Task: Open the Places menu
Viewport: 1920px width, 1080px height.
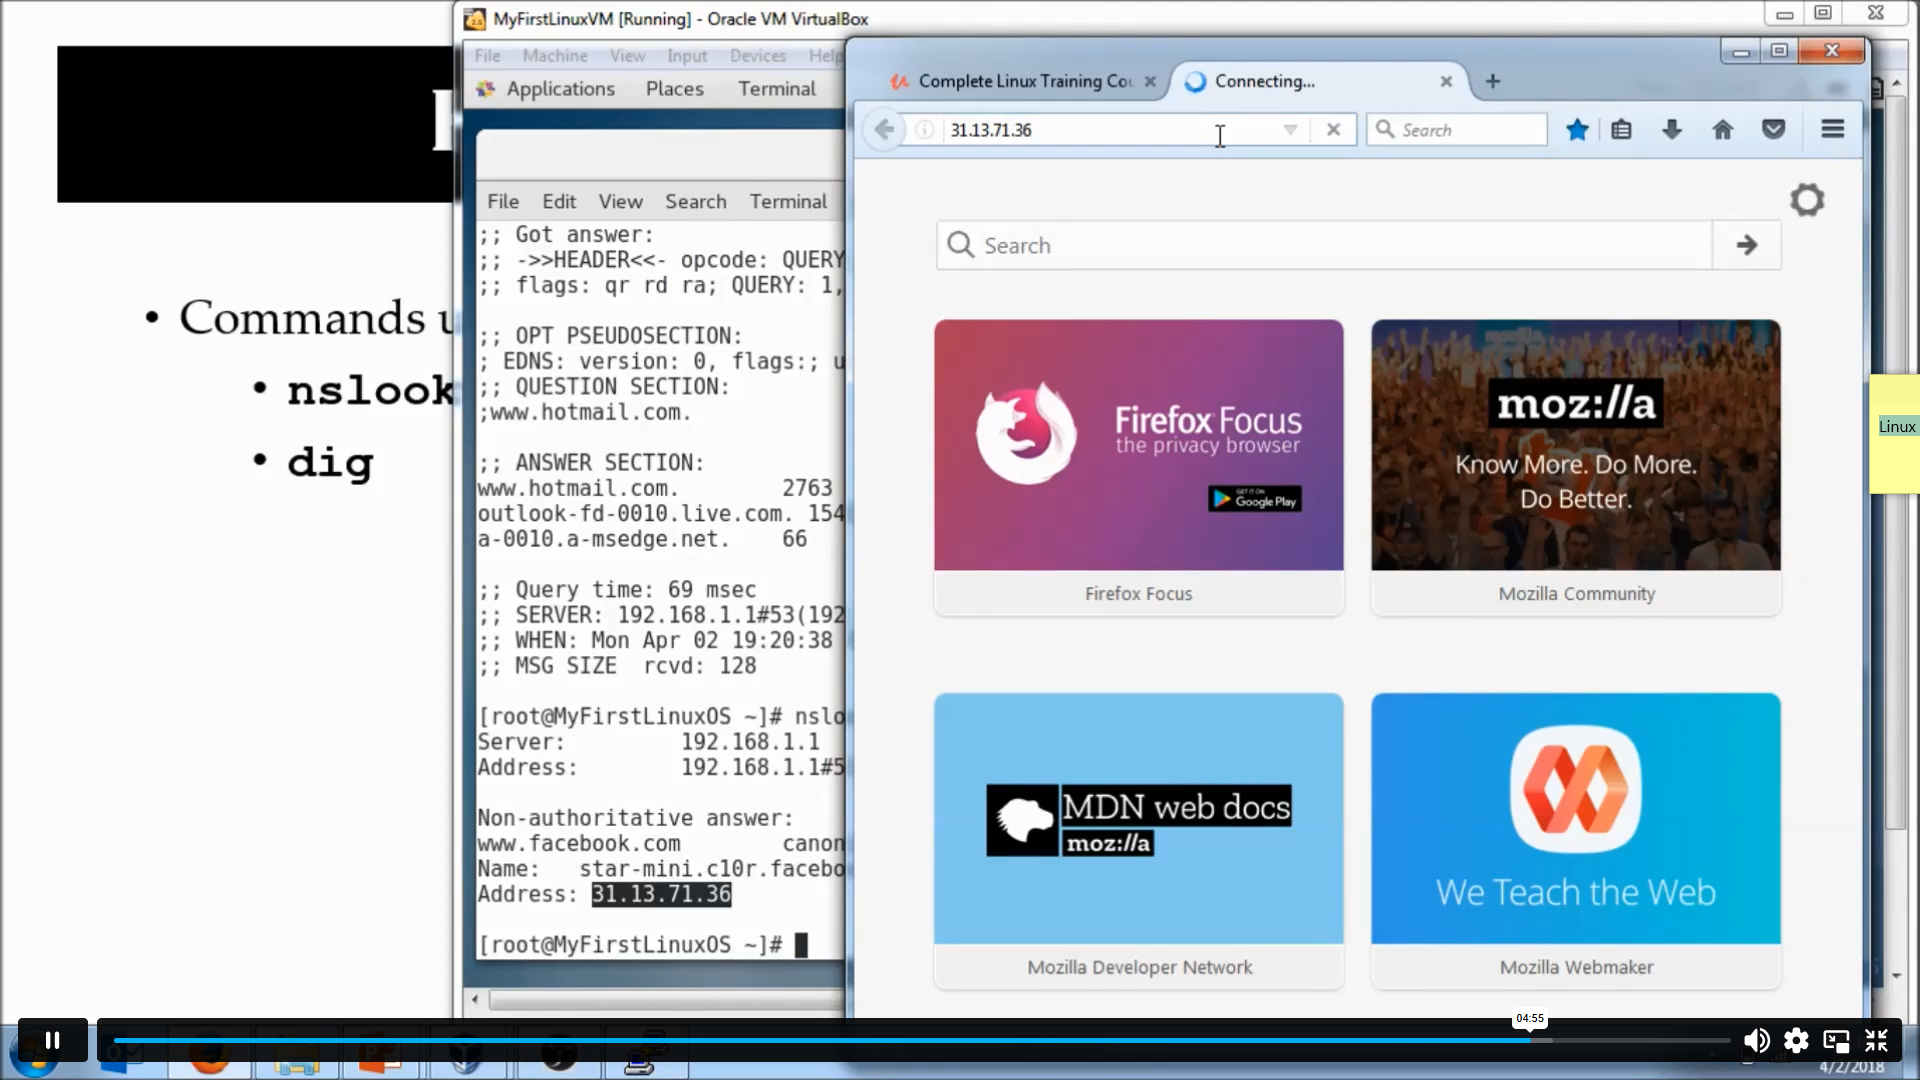Action: [674, 89]
